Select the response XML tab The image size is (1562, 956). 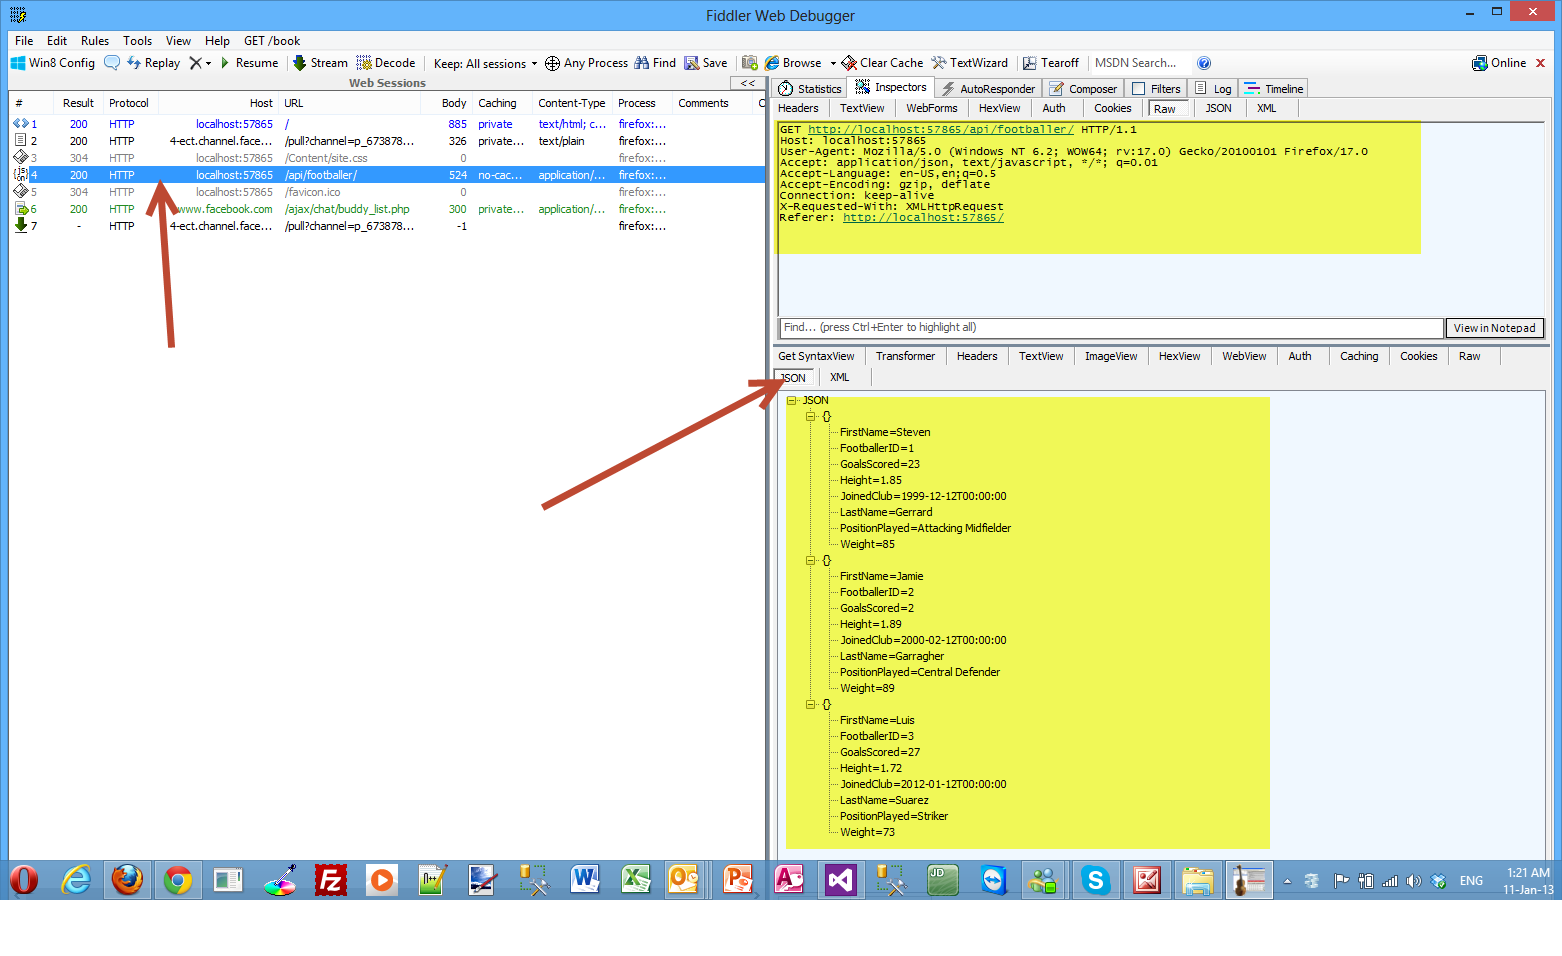click(839, 378)
